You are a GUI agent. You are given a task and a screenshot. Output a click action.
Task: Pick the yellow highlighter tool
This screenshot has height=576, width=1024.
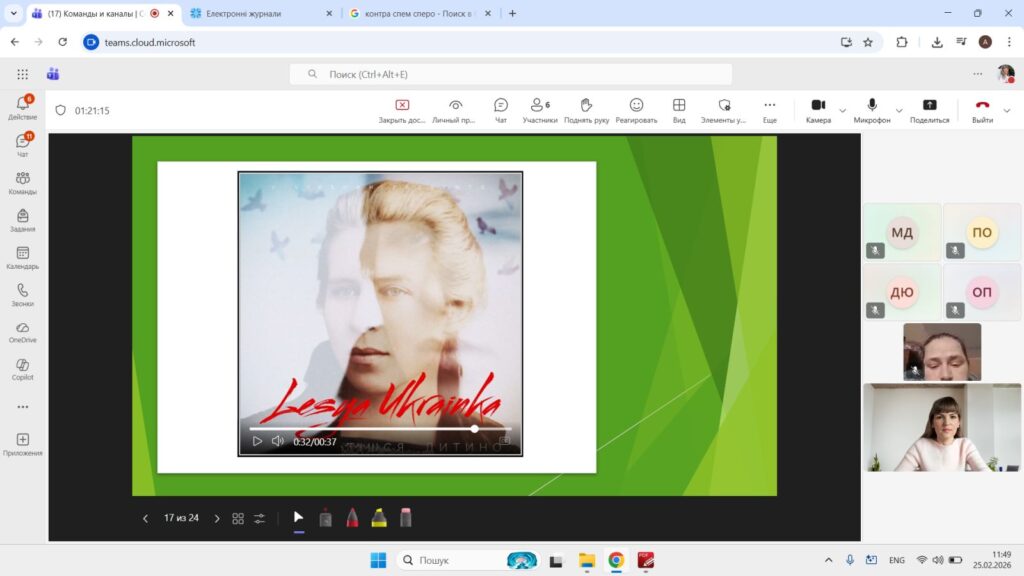(x=379, y=518)
